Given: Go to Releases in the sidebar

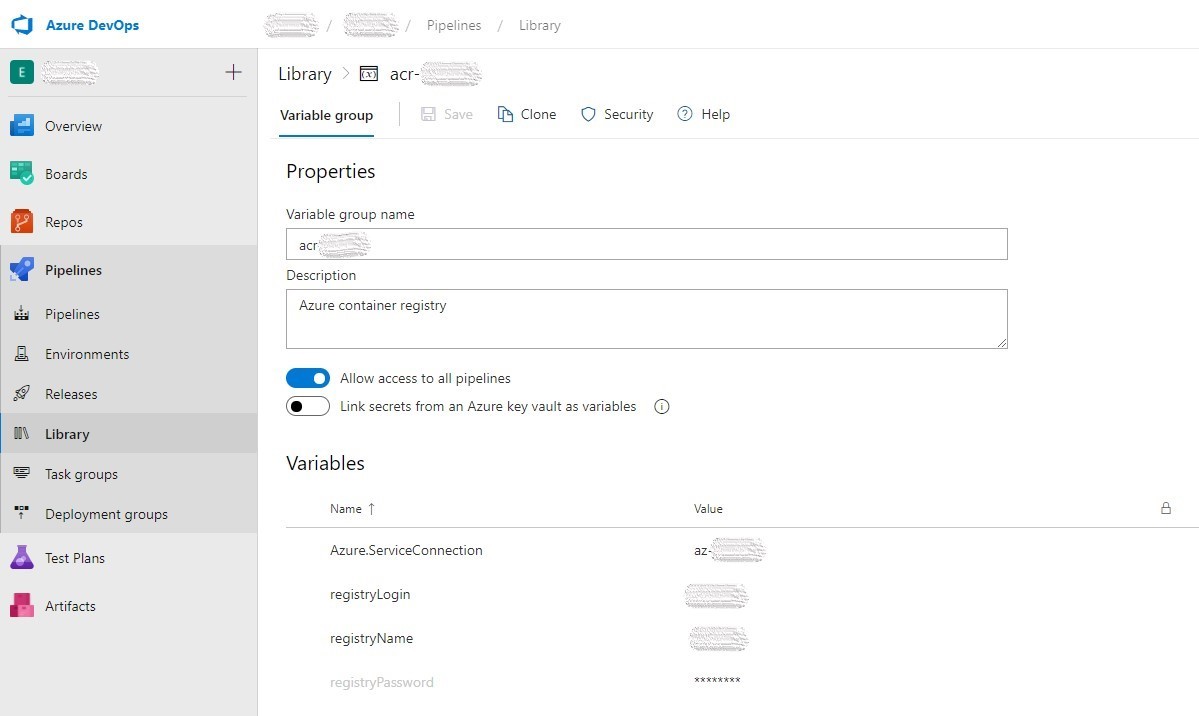Looking at the screenshot, I should [x=71, y=394].
